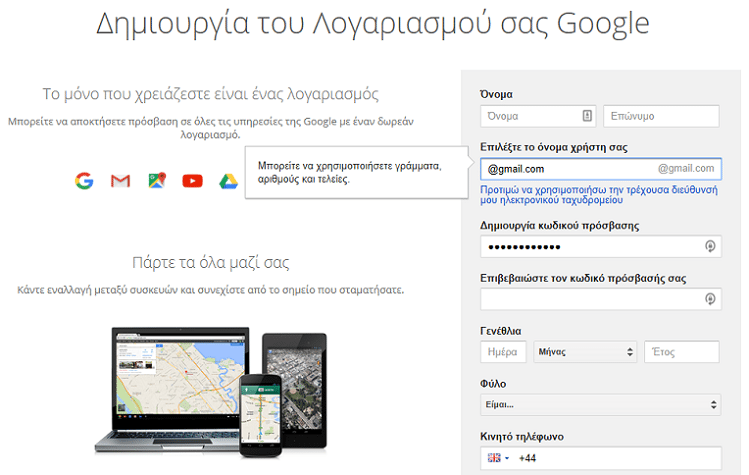
Task: Click the heading 'Δημιουργία του Λογαριασμού σας Google'
Action: 373,23
